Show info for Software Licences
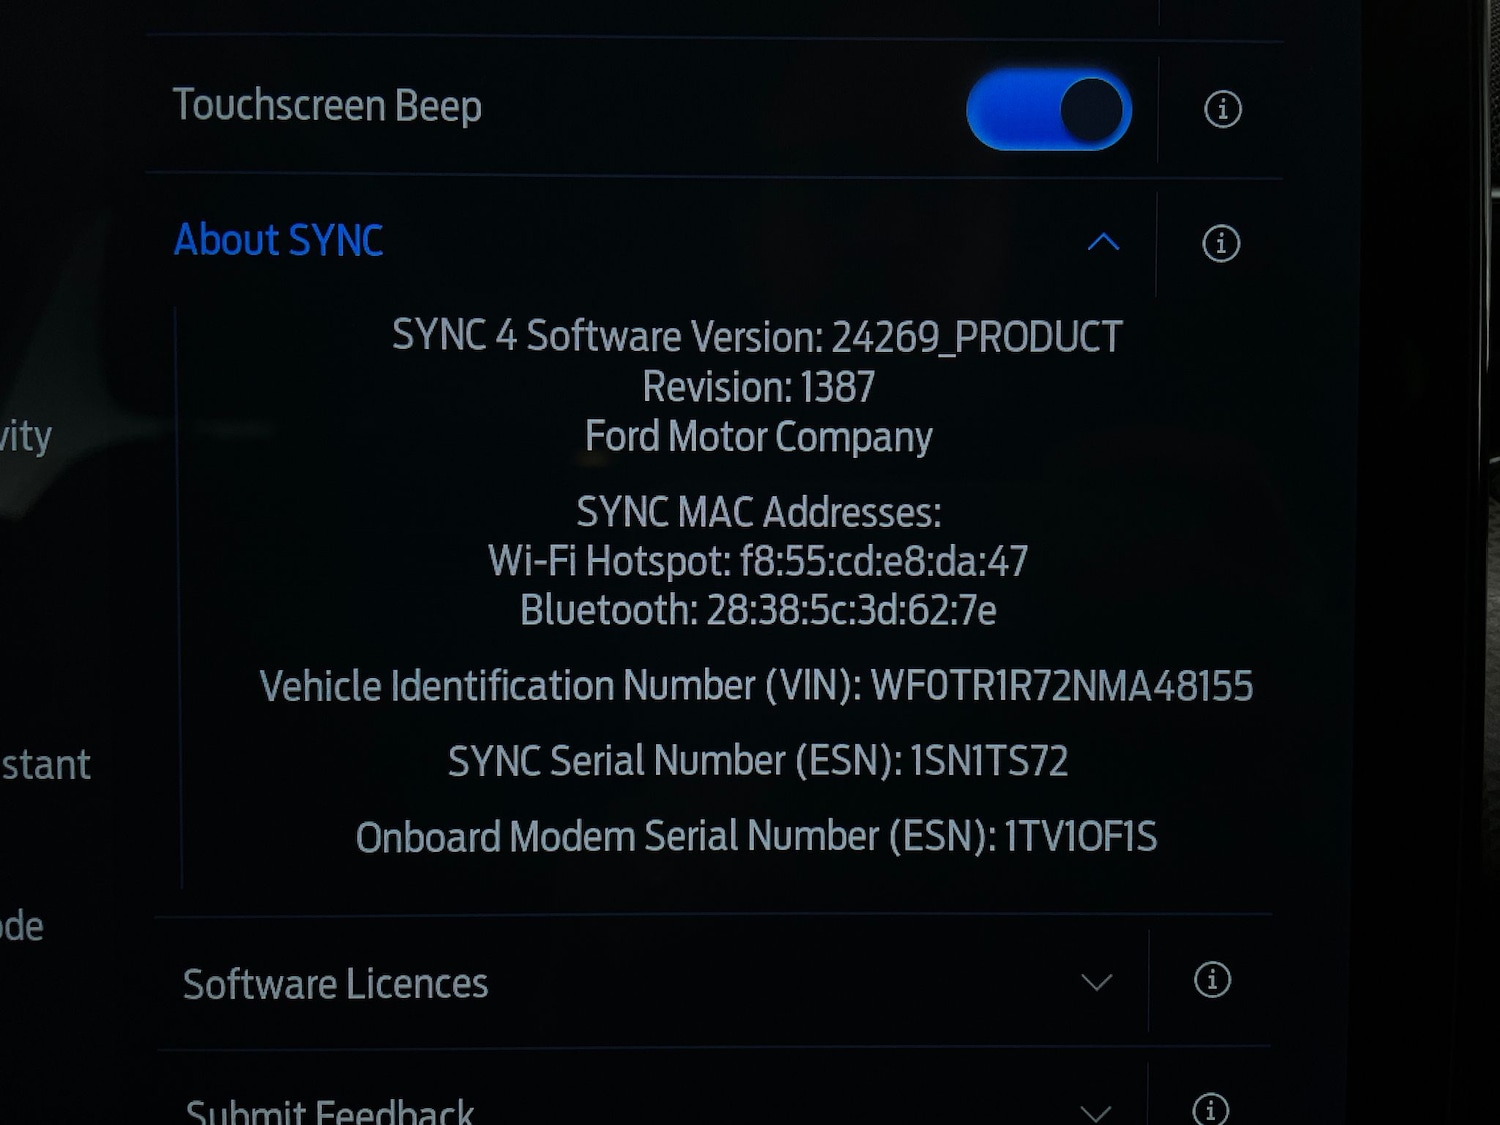The width and height of the screenshot is (1500, 1125). click(x=1212, y=979)
